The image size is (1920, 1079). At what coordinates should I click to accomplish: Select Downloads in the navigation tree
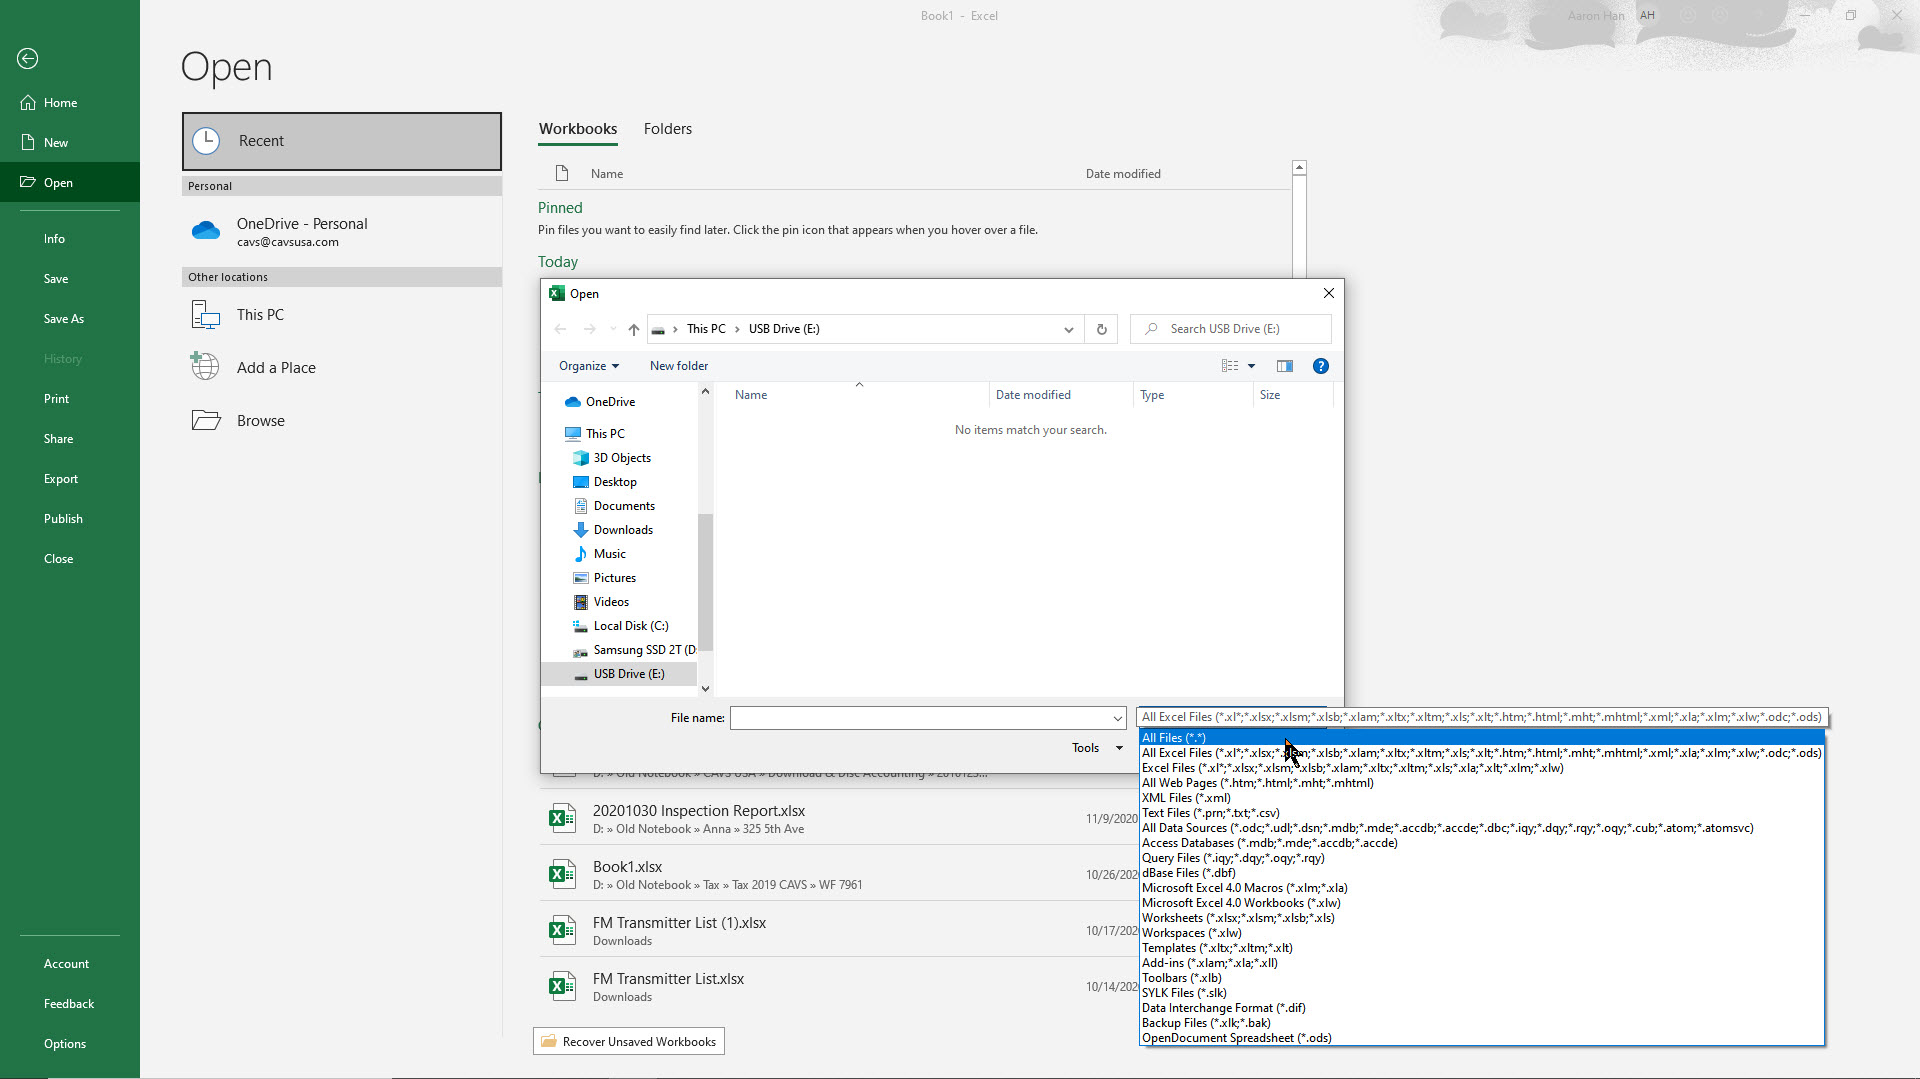pos(622,530)
